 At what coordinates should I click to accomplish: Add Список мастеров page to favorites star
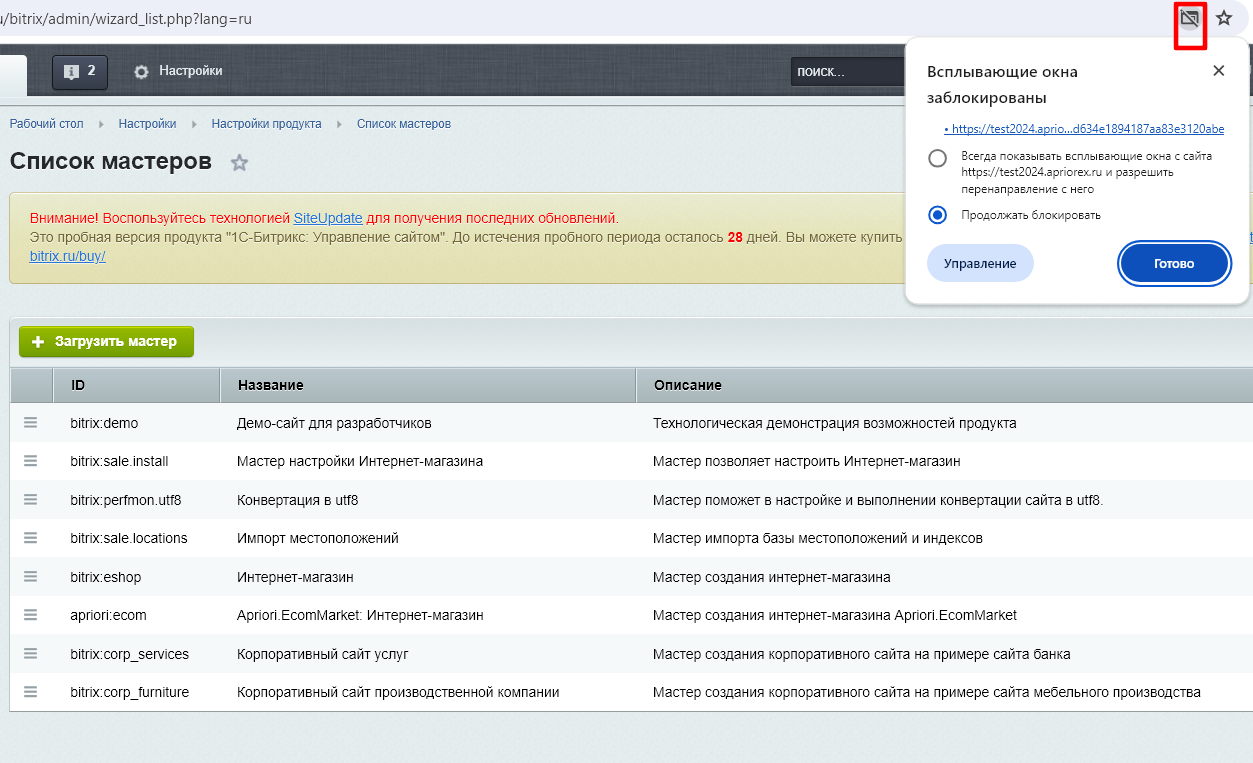coord(239,163)
